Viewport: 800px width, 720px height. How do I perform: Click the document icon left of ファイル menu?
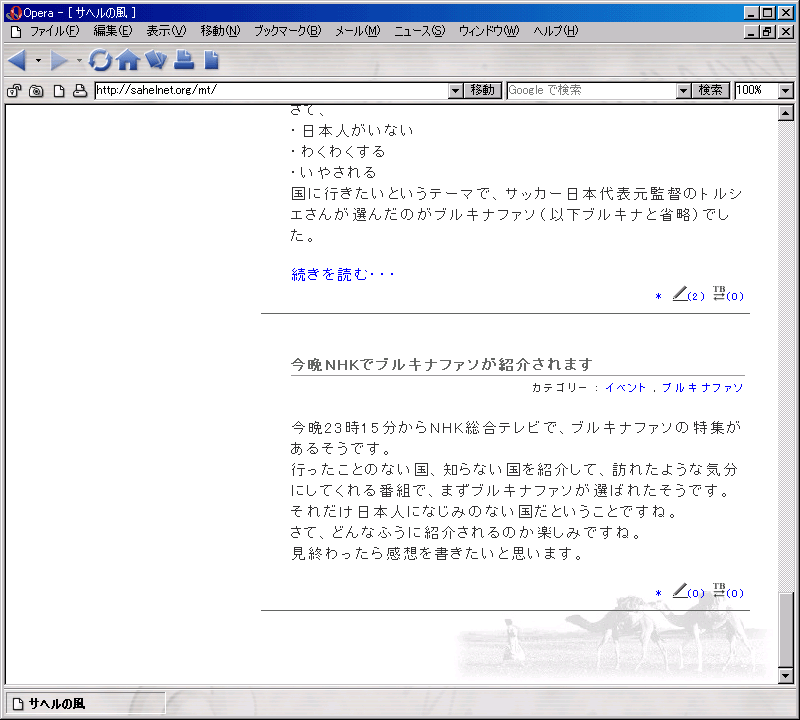click(16, 32)
